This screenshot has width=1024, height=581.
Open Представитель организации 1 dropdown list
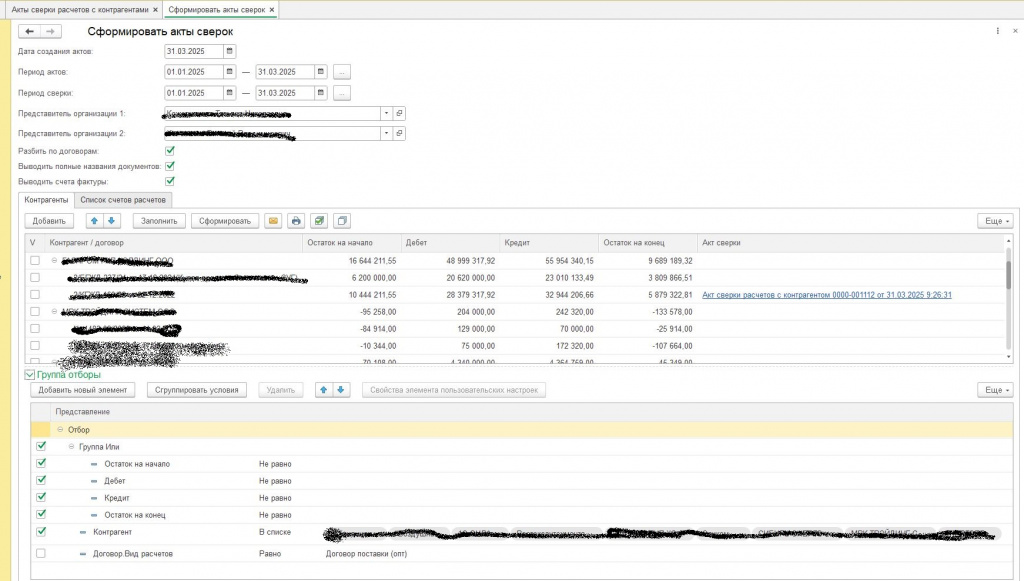386,113
